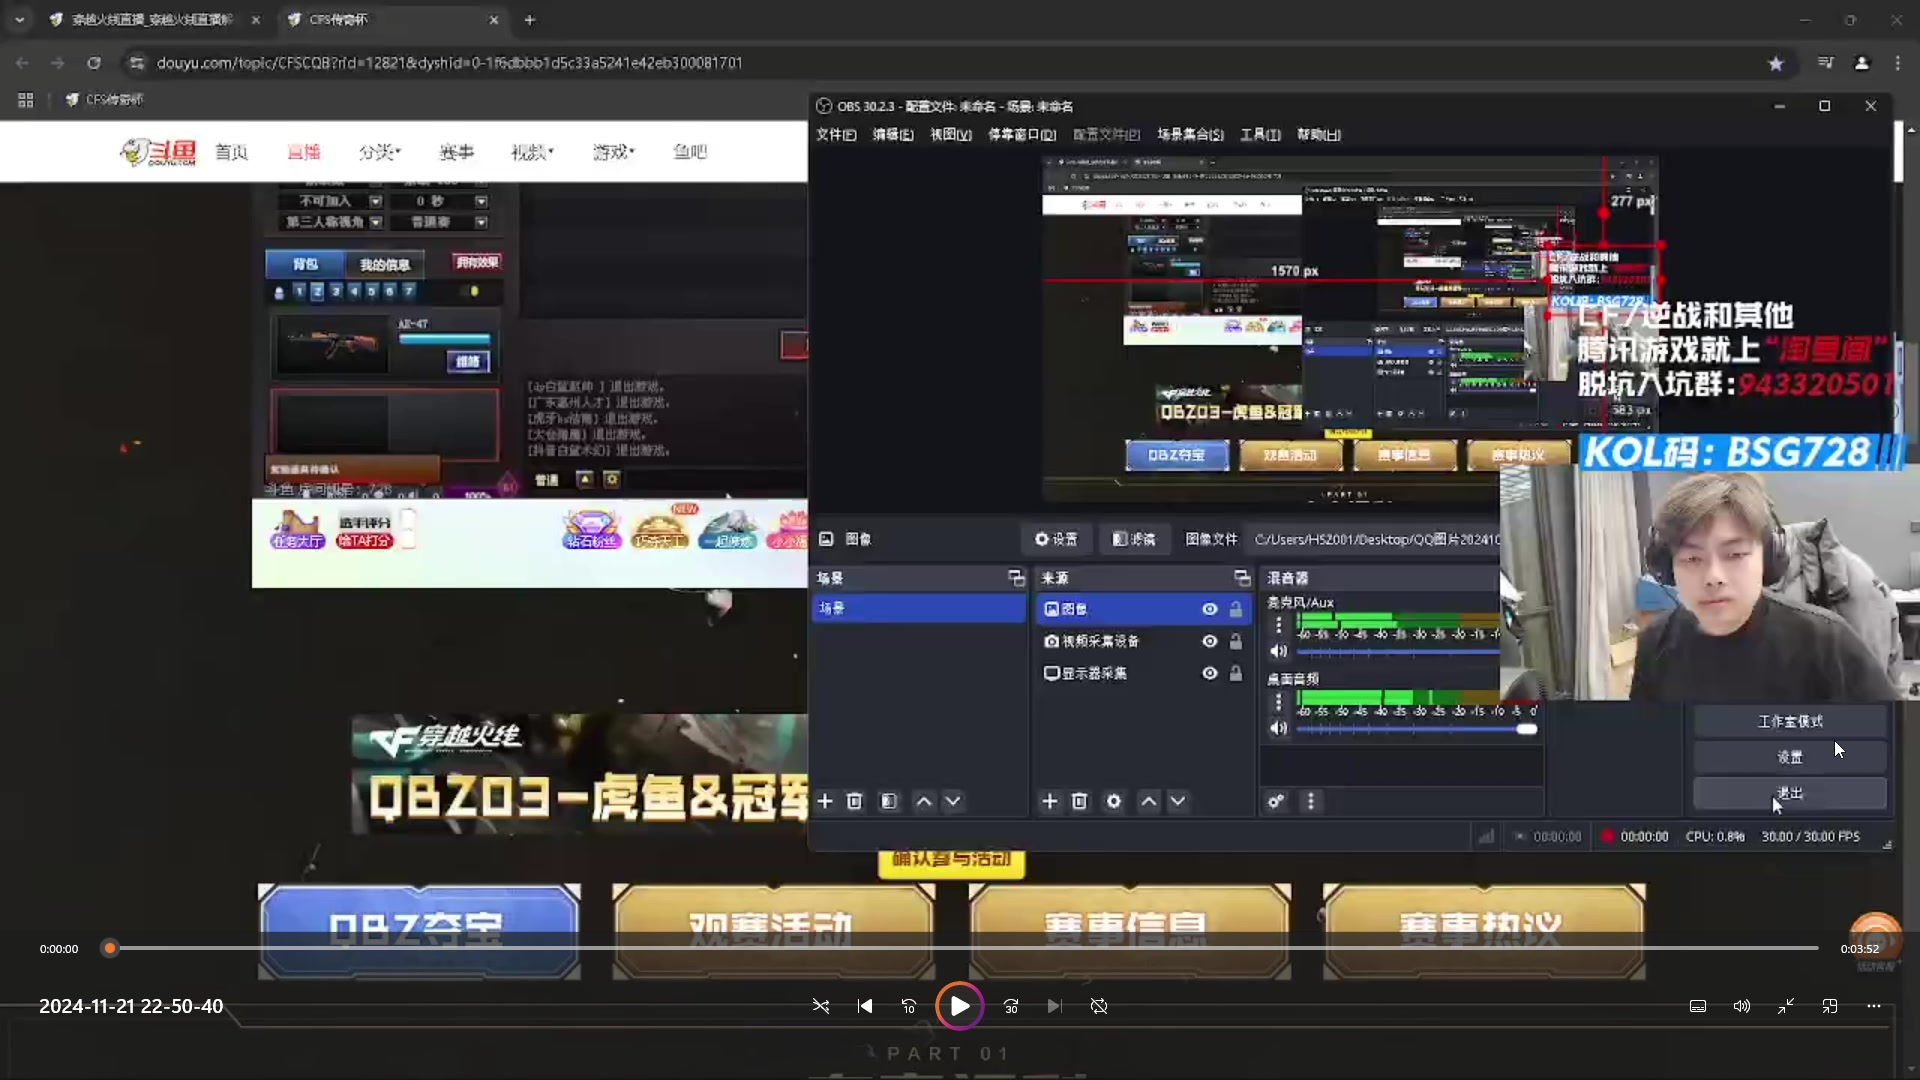Toggle visibility of the 显示器采集 source

tap(1210, 673)
